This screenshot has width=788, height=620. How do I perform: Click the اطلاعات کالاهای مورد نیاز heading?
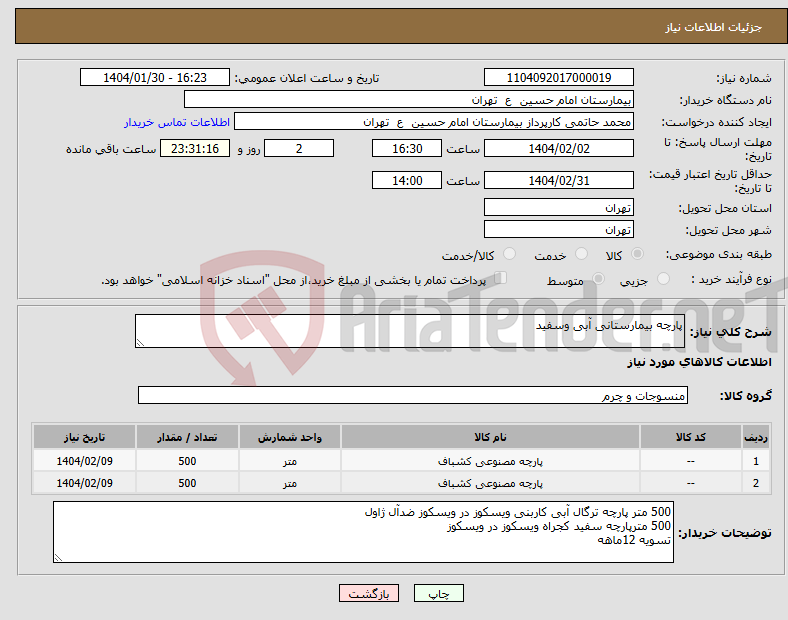[699, 362]
